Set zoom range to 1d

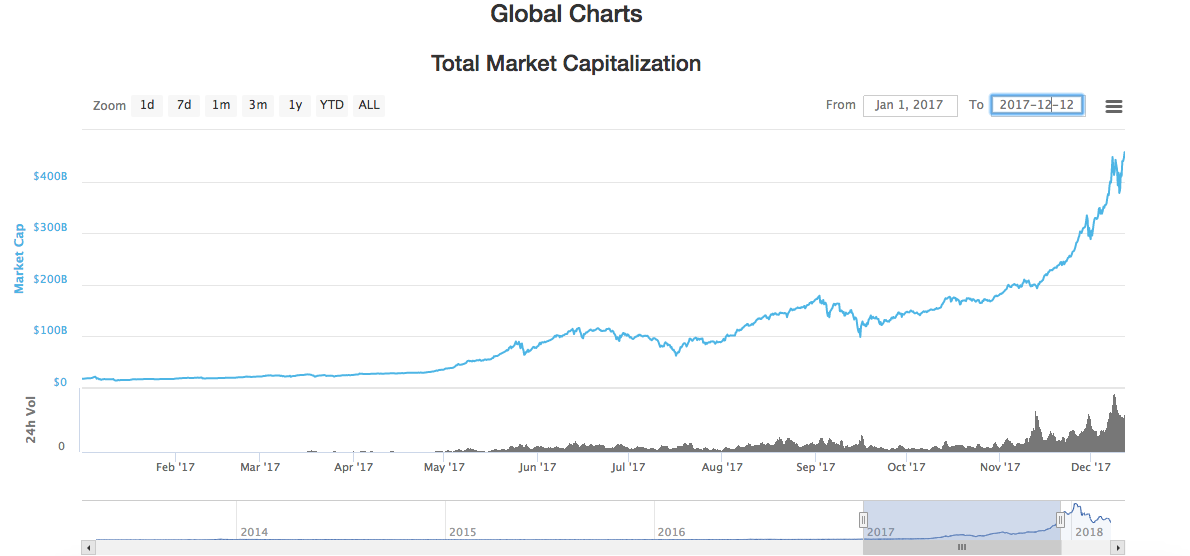[147, 105]
